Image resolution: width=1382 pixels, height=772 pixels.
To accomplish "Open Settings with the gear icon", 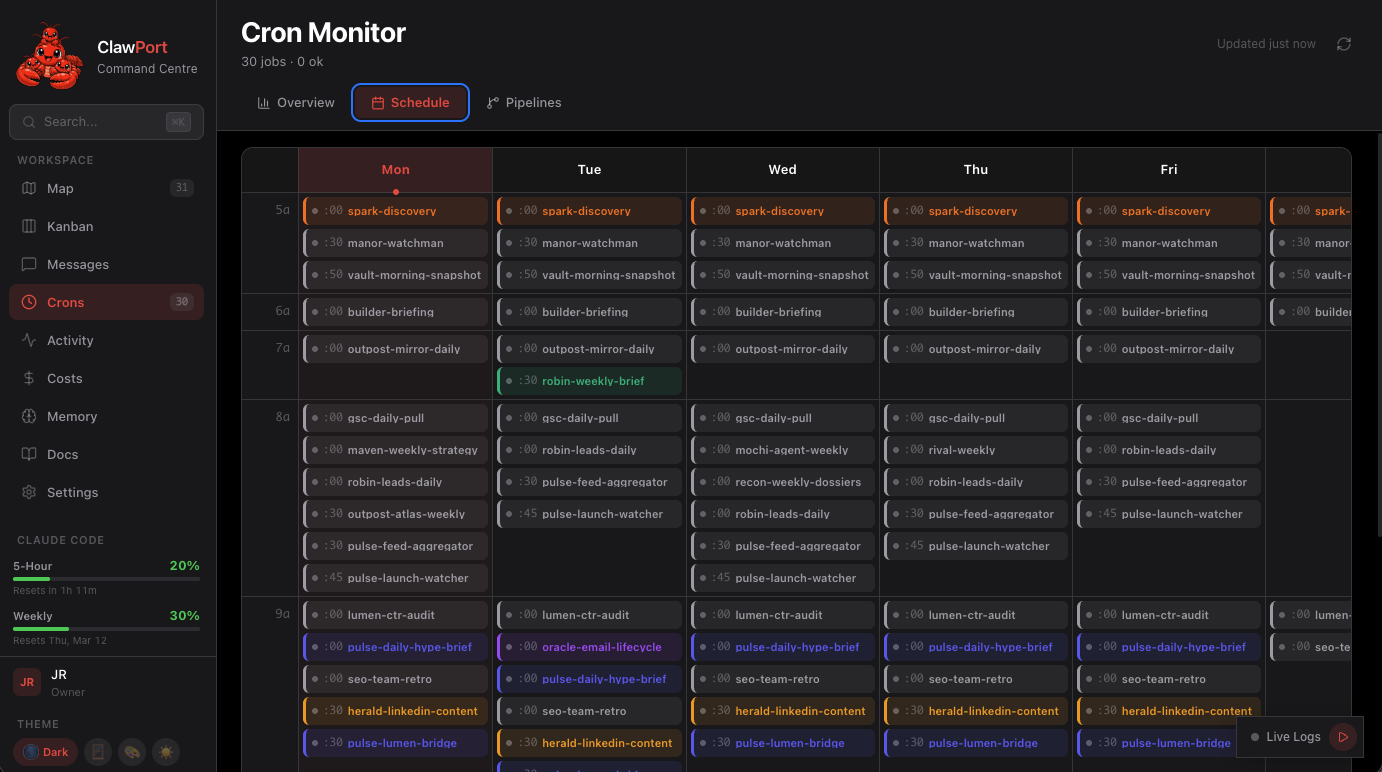I will 72,492.
